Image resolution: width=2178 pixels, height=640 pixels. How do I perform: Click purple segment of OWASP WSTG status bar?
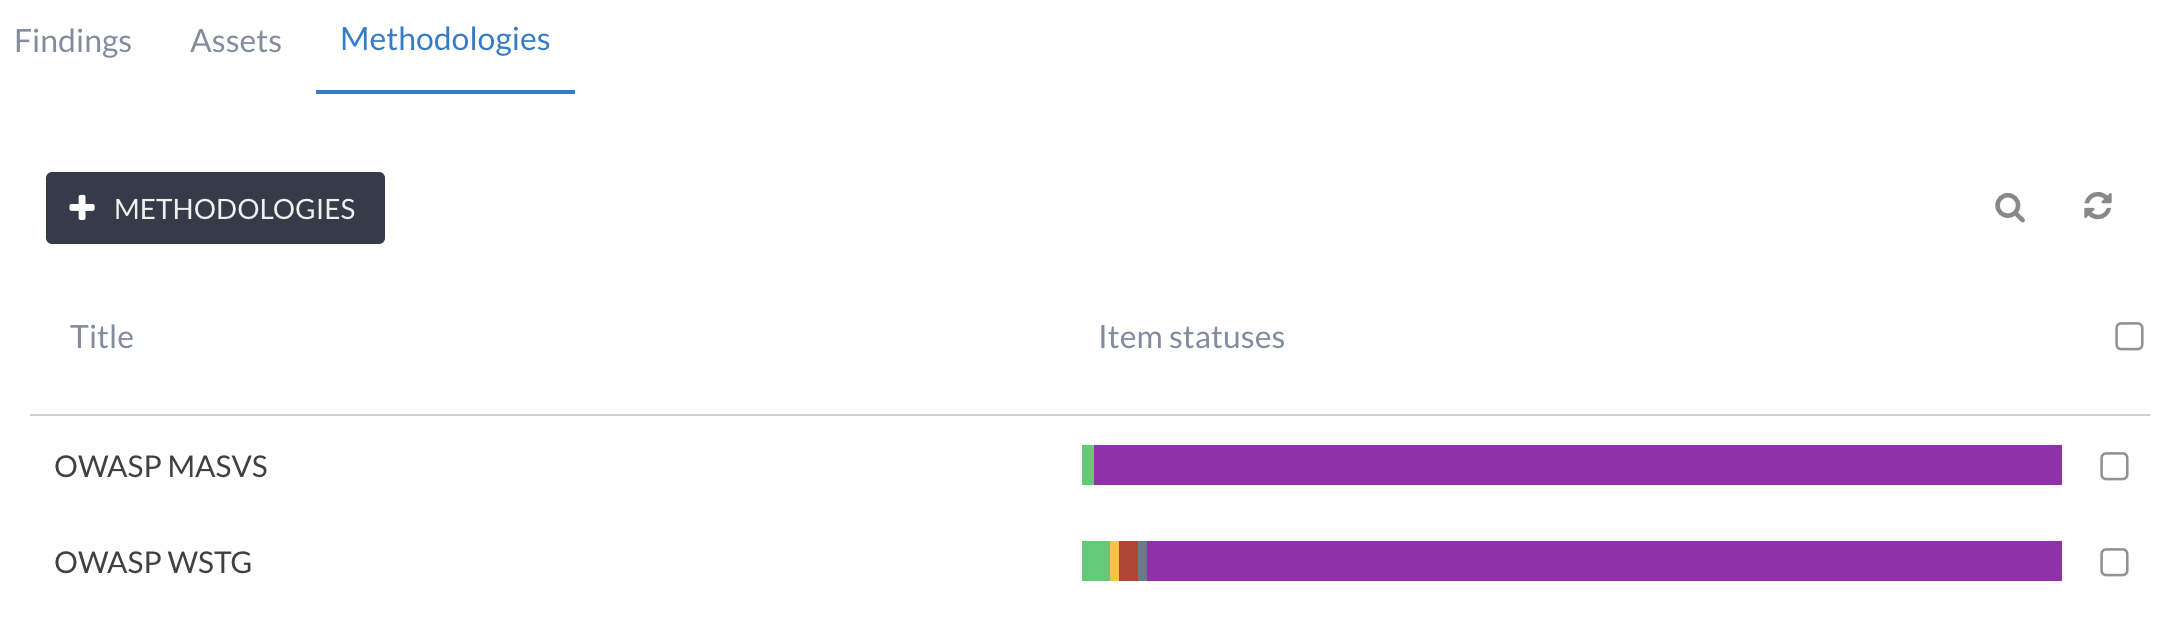[1603, 561]
